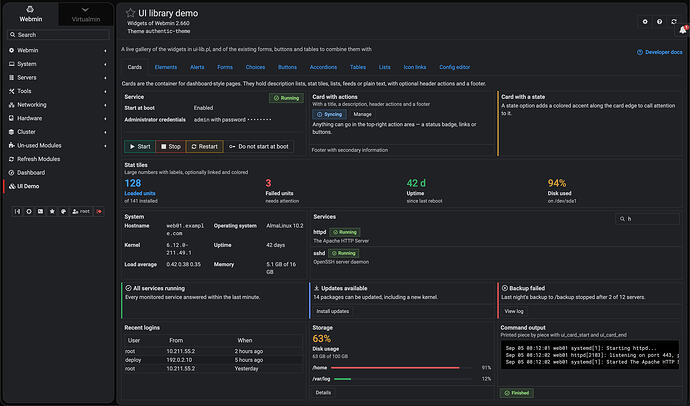Open the Virtualmin switcher dropdown
The image size is (690, 406).
tap(86, 15)
